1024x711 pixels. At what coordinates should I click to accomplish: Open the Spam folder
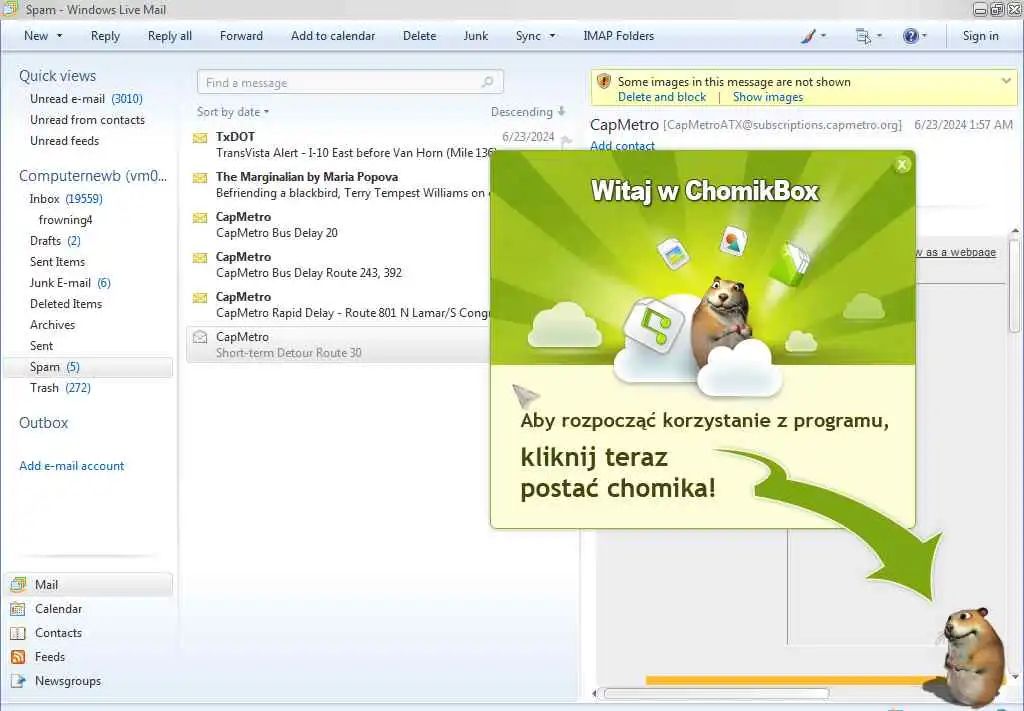(x=89, y=367)
